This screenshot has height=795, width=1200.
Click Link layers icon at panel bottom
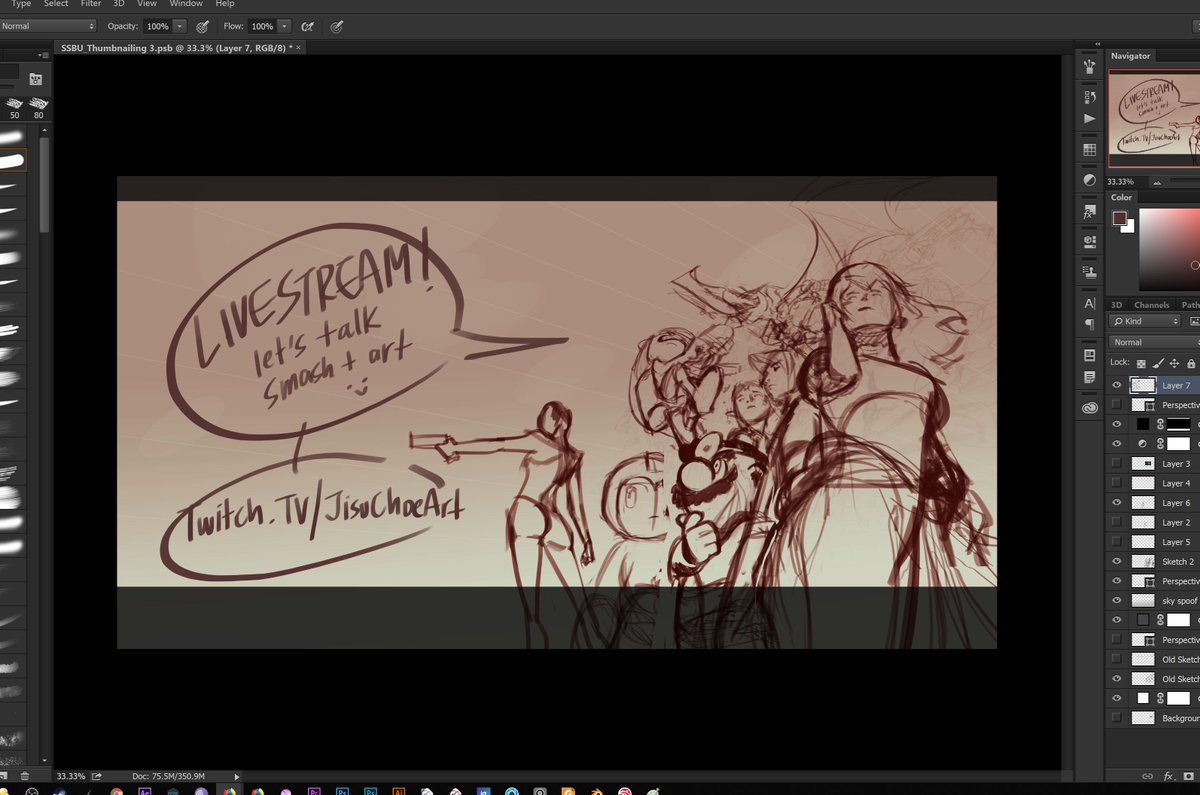tap(1147, 776)
